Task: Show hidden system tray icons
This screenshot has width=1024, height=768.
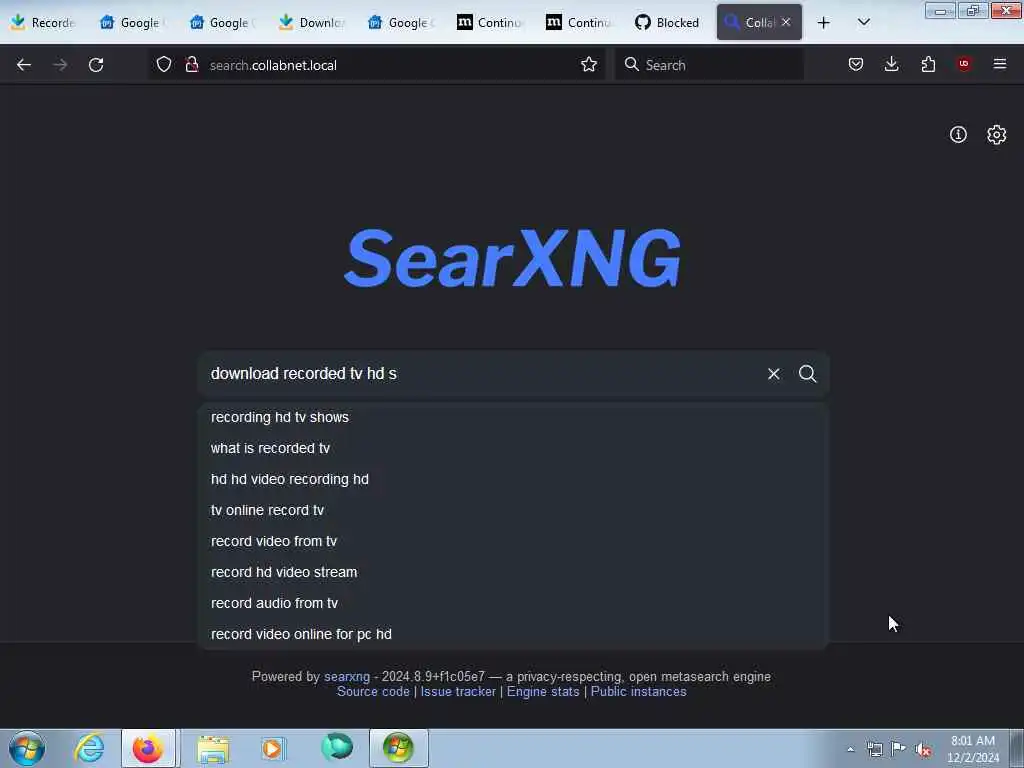Action: (x=850, y=749)
